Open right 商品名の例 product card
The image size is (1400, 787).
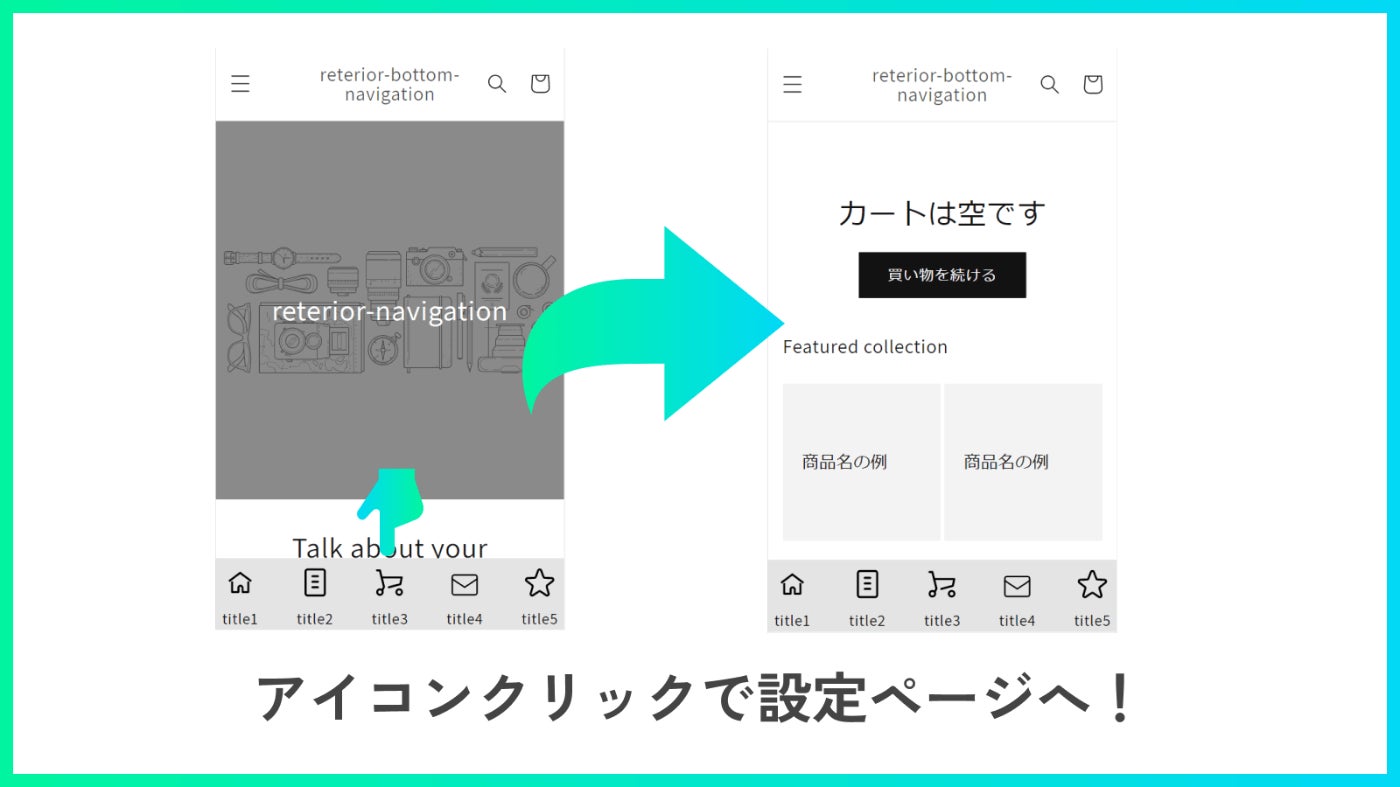(x=1023, y=462)
